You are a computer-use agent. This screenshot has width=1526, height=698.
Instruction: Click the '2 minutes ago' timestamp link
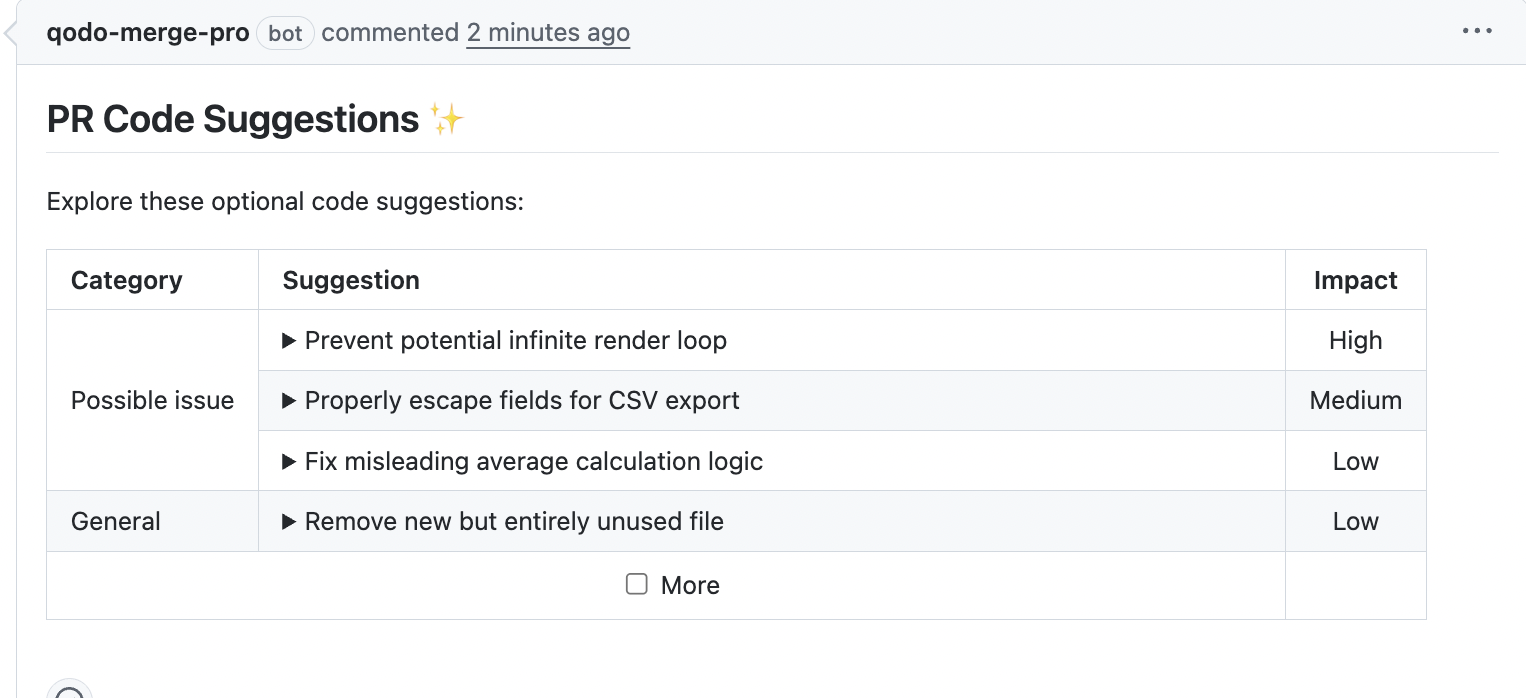point(548,32)
